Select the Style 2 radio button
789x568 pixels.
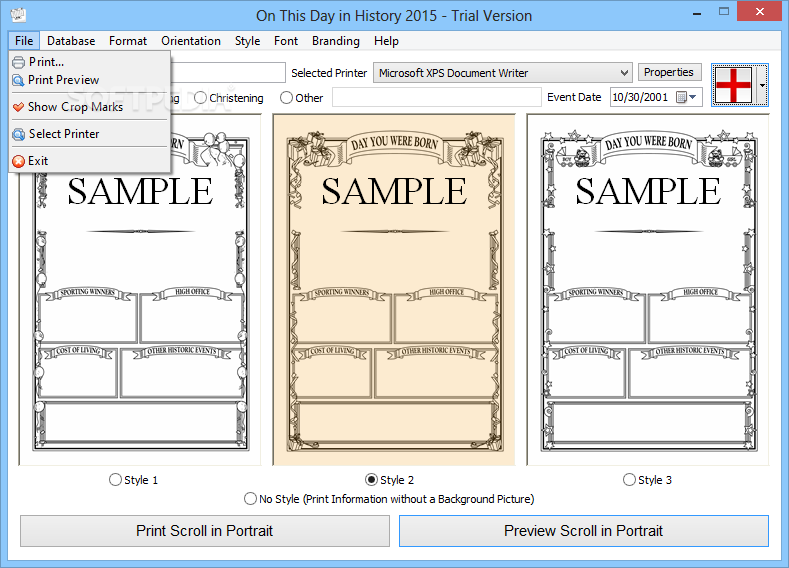[x=371, y=479]
